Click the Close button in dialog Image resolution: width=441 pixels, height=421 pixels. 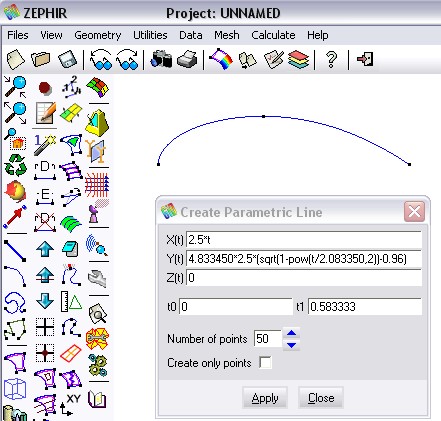coord(321,397)
